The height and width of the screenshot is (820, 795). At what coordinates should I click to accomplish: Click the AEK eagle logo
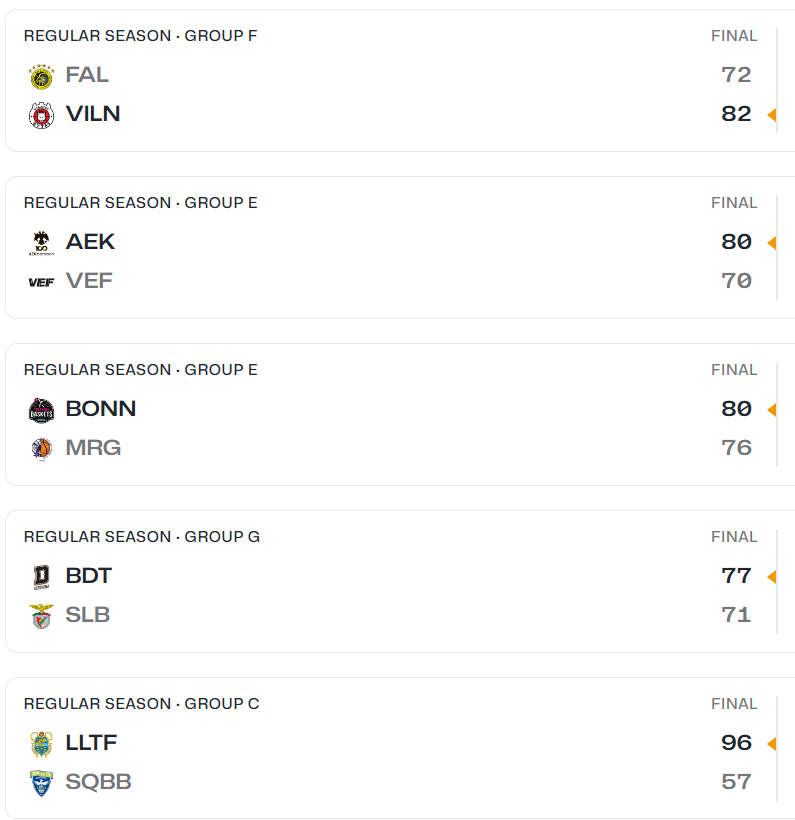pyautogui.click(x=41, y=243)
